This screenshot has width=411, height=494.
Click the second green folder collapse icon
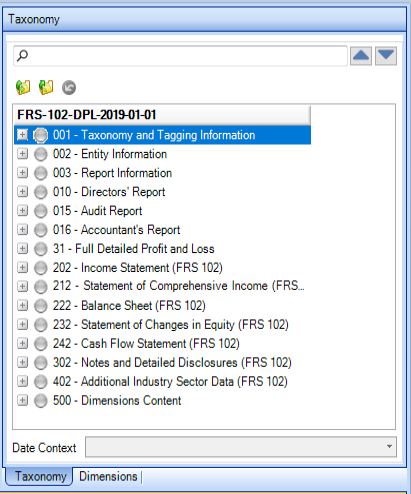pyautogui.click(x=46, y=87)
